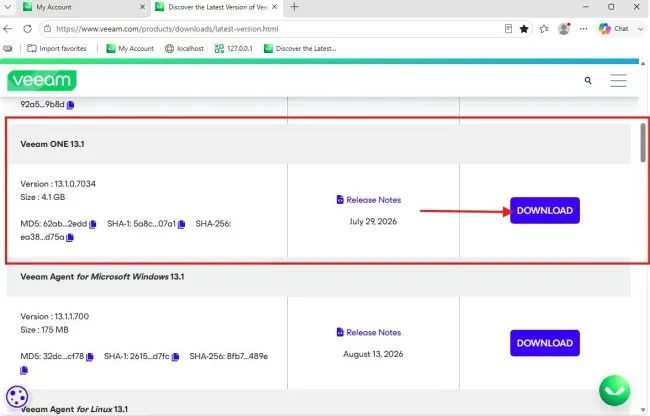Open the Veeam hamburger menu
The height and width of the screenshot is (416, 650).
618,80
